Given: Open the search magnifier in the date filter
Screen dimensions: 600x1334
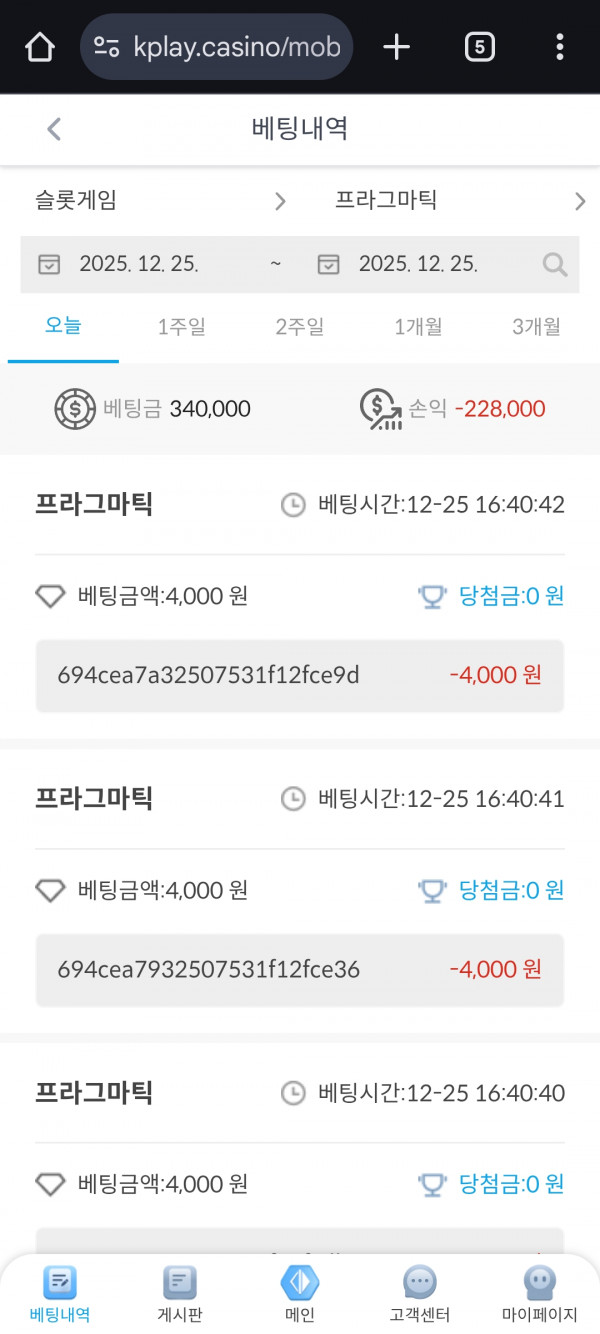Looking at the screenshot, I should [554, 264].
